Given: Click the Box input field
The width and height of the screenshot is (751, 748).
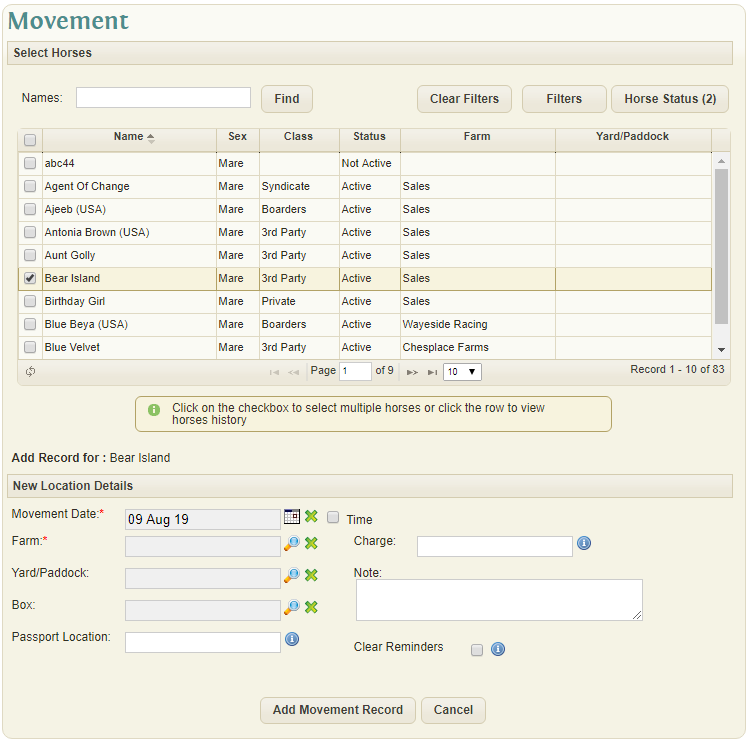Looking at the screenshot, I should (x=203, y=611).
